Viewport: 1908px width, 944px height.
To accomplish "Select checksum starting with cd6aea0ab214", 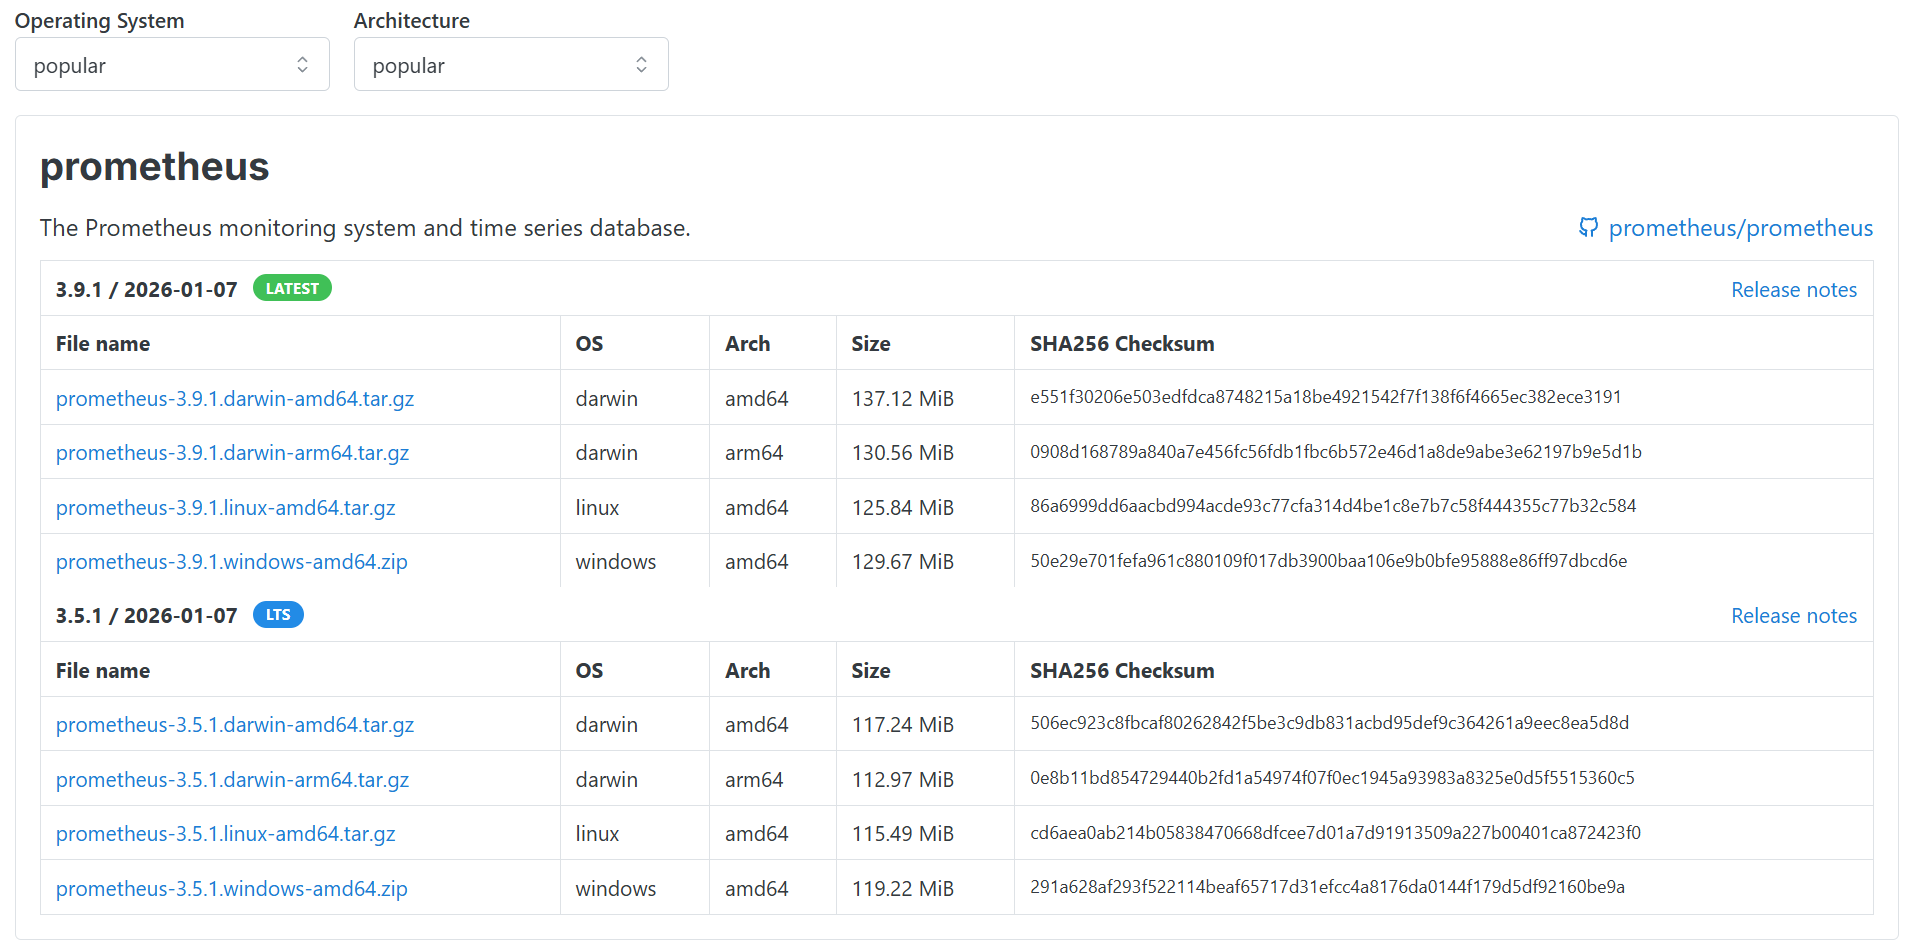I will [x=1336, y=833].
